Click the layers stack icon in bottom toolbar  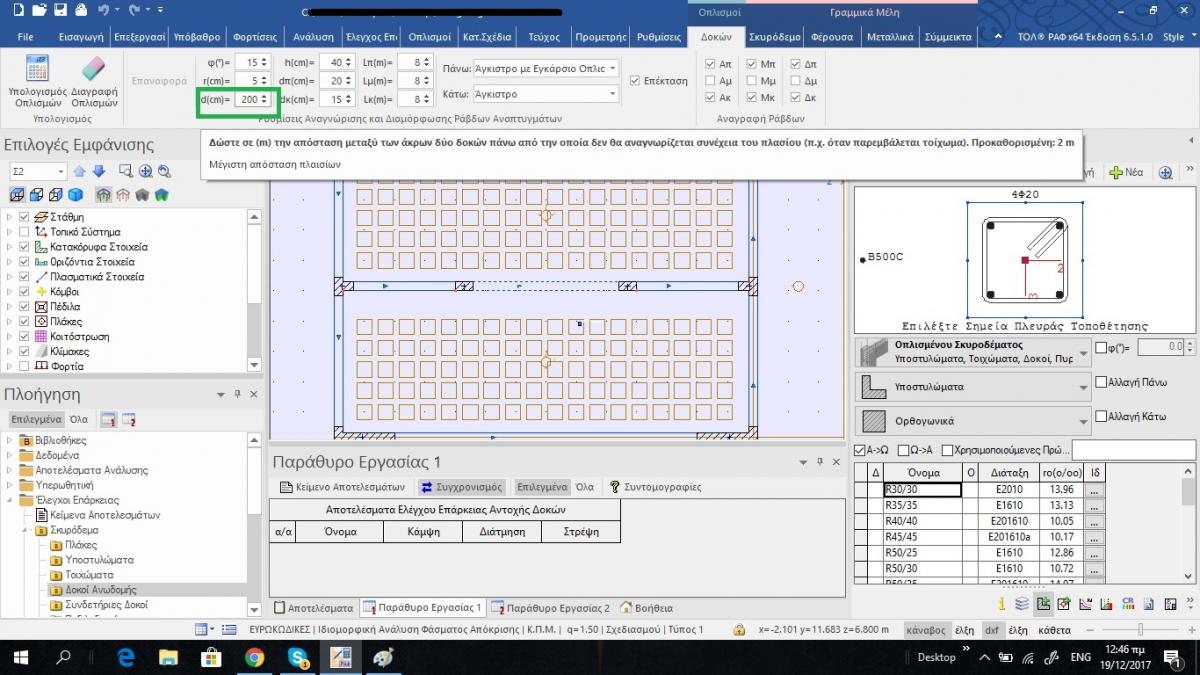(x=1021, y=603)
